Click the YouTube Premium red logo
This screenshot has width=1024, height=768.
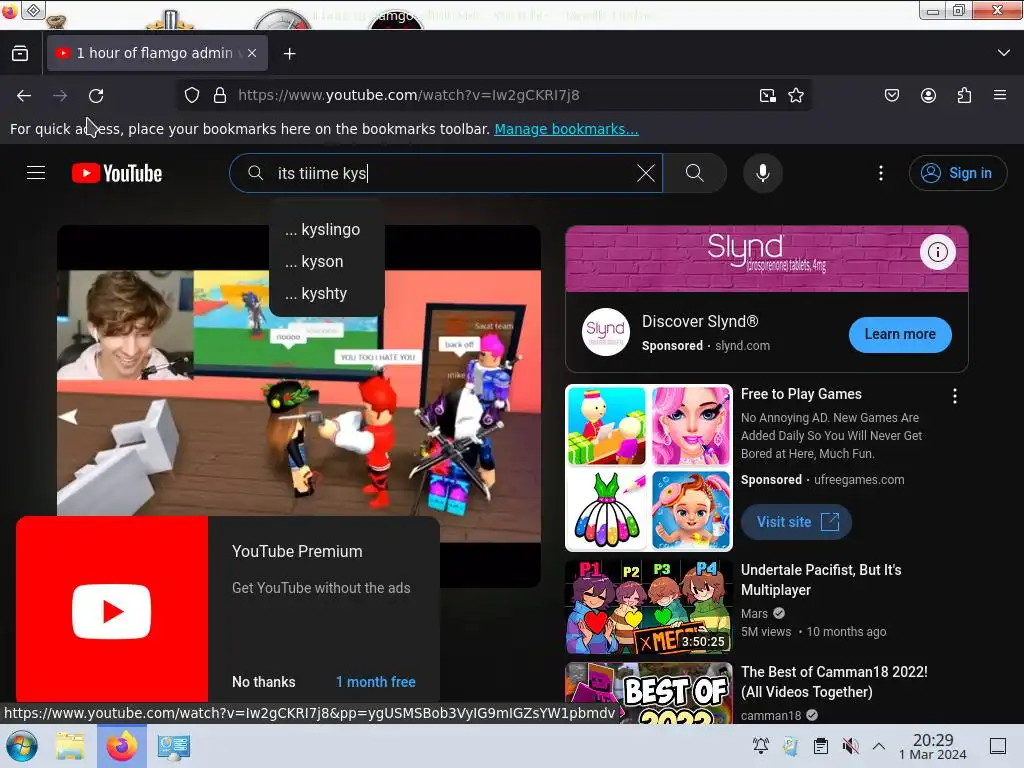coord(112,611)
